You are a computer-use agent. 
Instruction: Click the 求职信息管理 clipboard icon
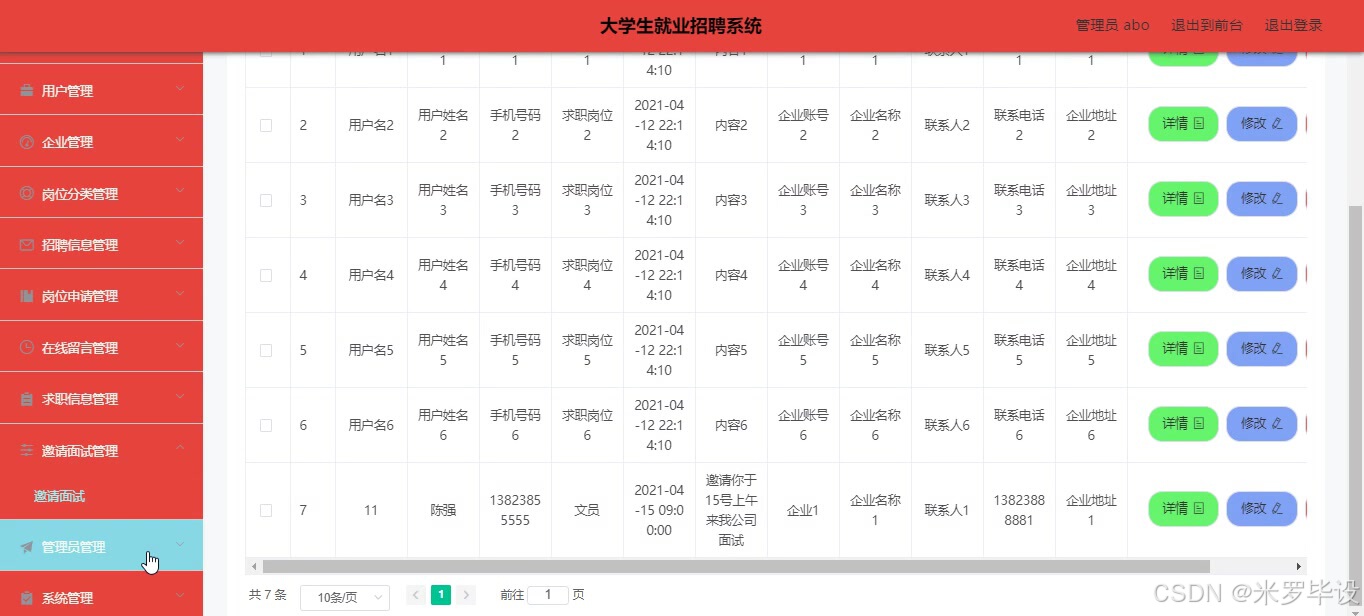27,399
